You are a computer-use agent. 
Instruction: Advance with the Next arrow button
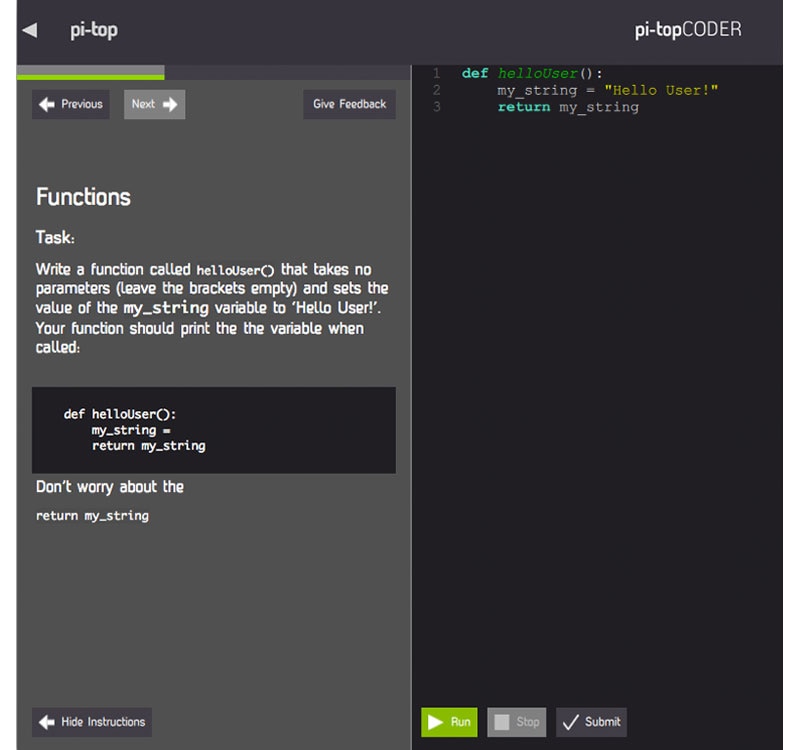coord(154,104)
